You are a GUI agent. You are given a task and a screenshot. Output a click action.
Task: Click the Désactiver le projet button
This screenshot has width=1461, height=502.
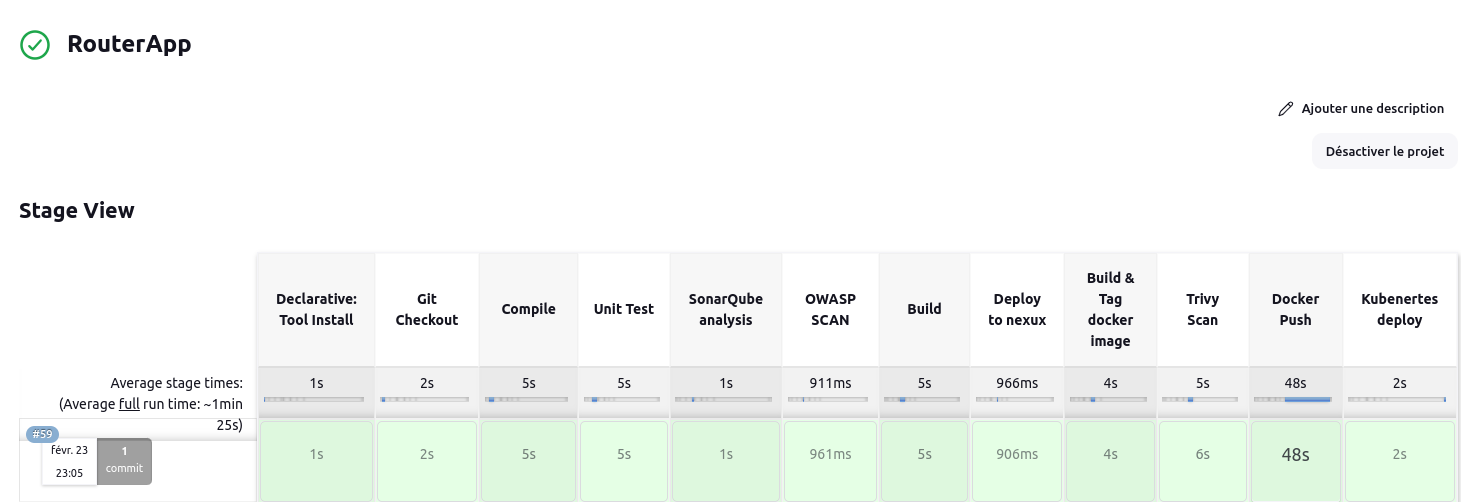(x=1384, y=152)
